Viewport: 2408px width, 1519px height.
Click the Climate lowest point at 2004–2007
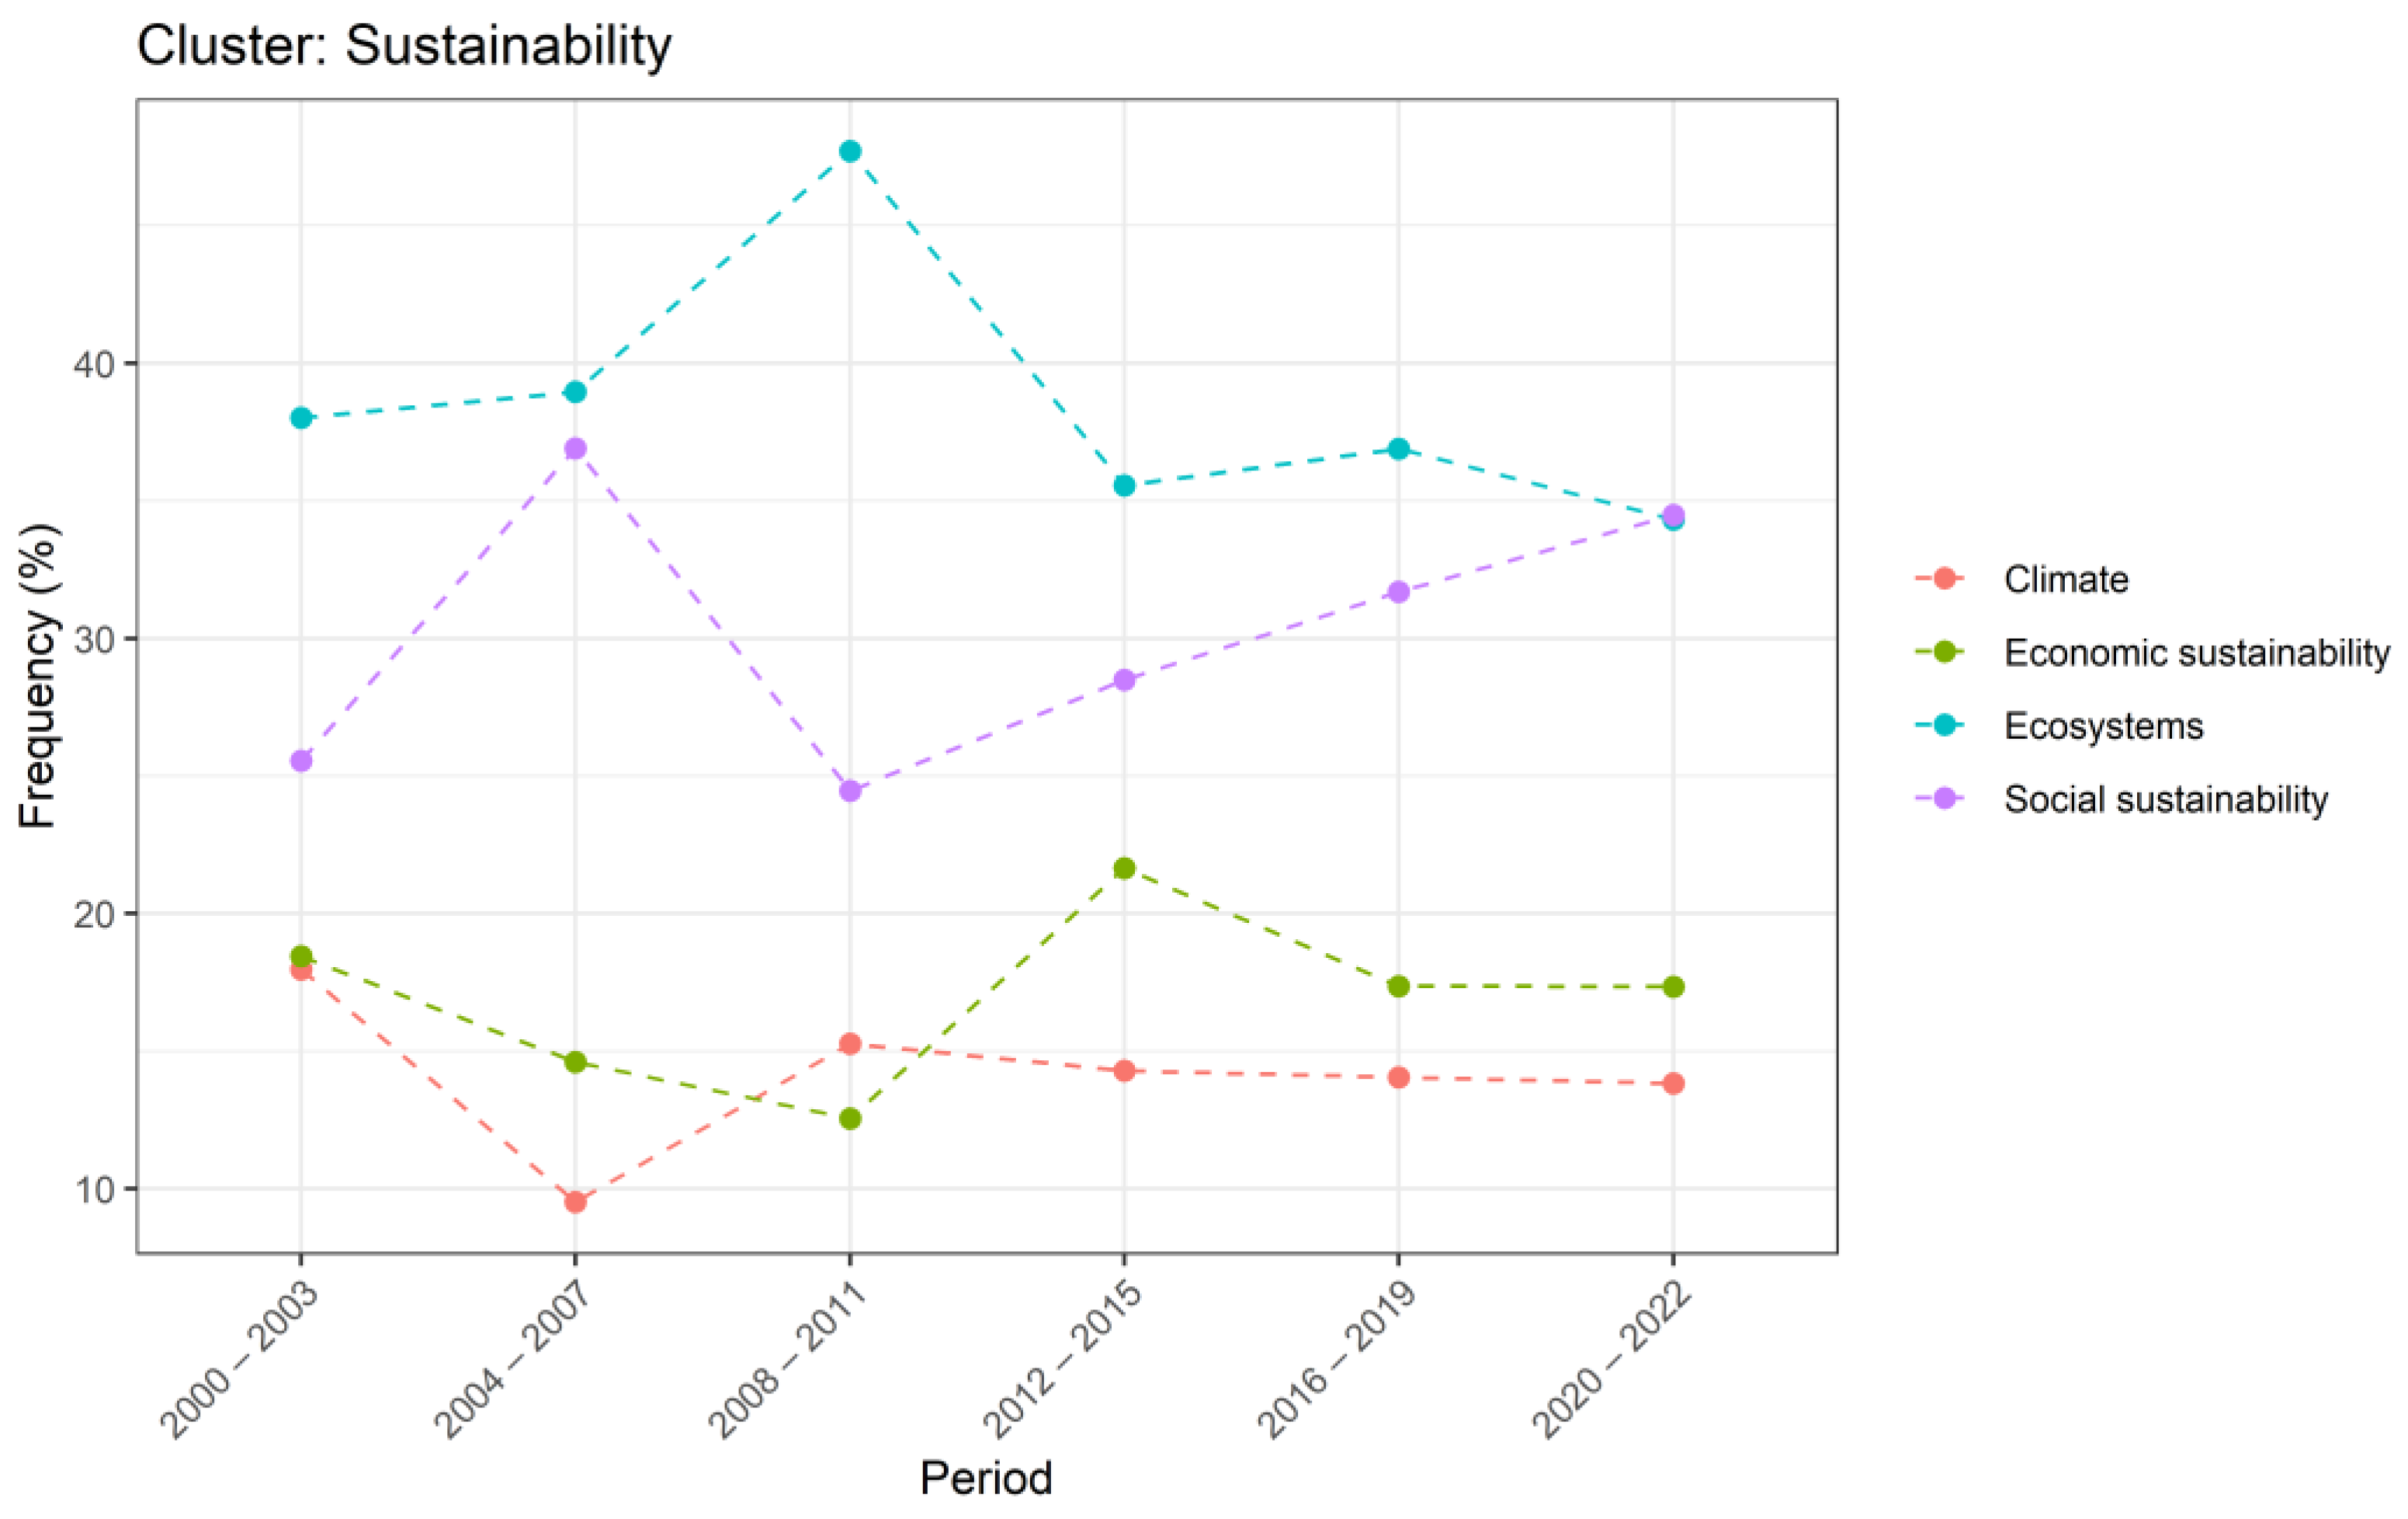point(575,1201)
